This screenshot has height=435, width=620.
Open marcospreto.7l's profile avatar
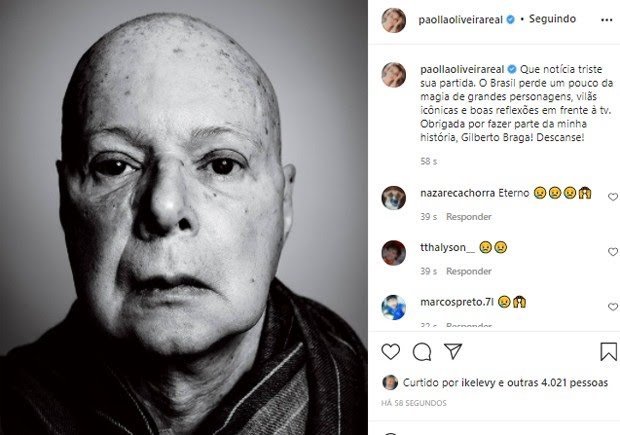coord(393,307)
